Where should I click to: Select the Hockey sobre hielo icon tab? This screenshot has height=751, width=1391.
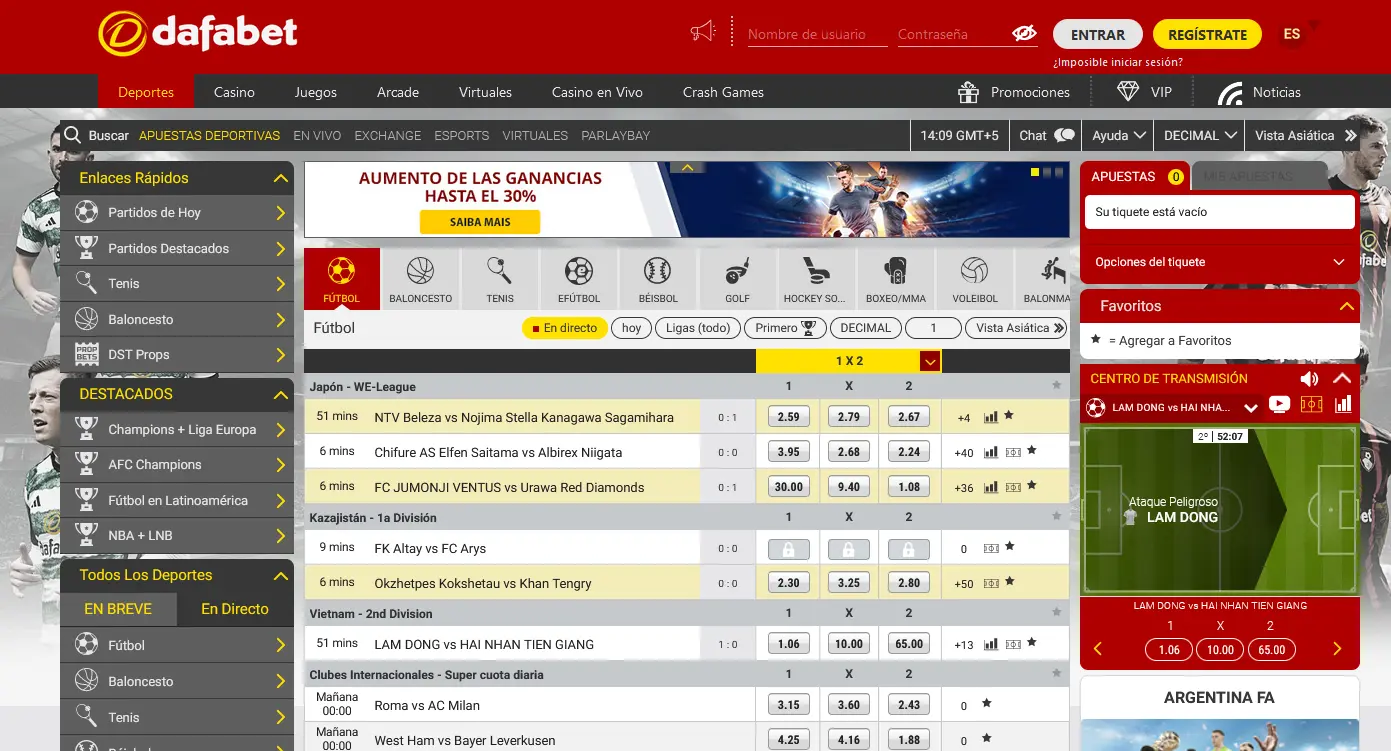pos(816,278)
